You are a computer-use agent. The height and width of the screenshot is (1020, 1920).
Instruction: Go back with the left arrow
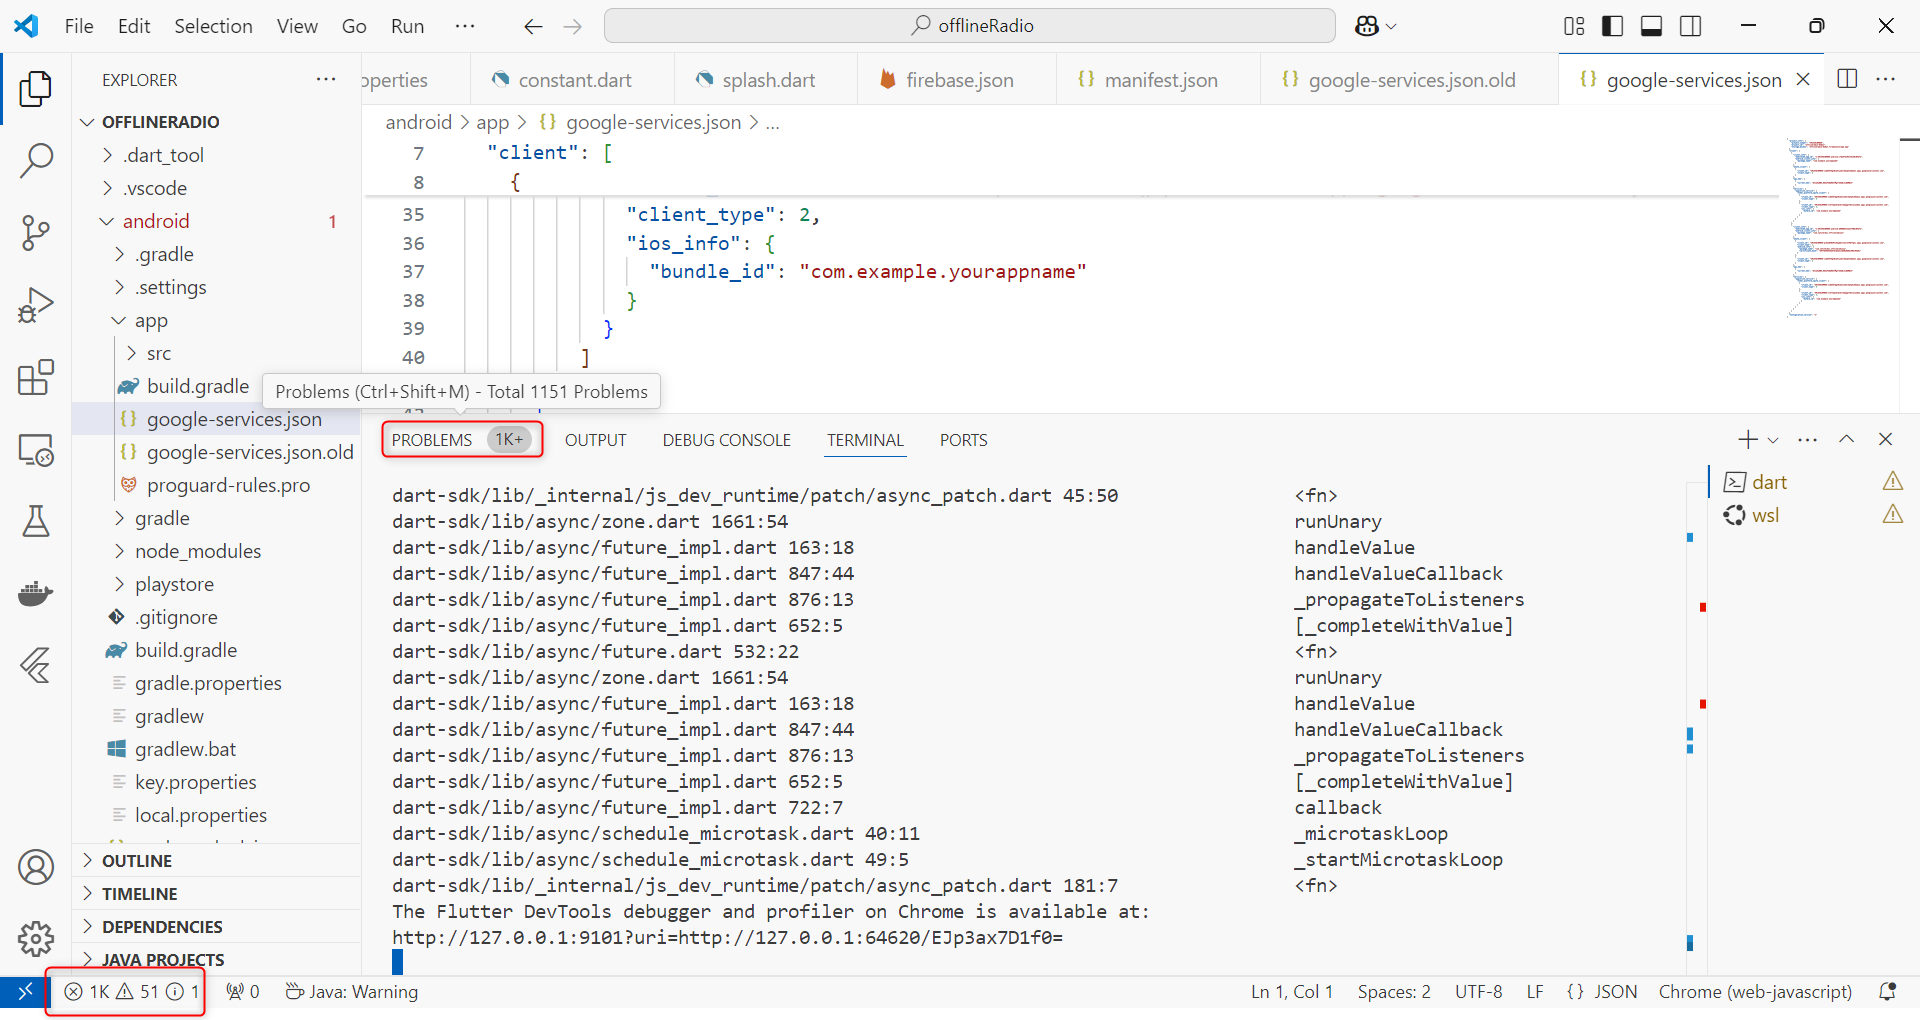pos(533,26)
